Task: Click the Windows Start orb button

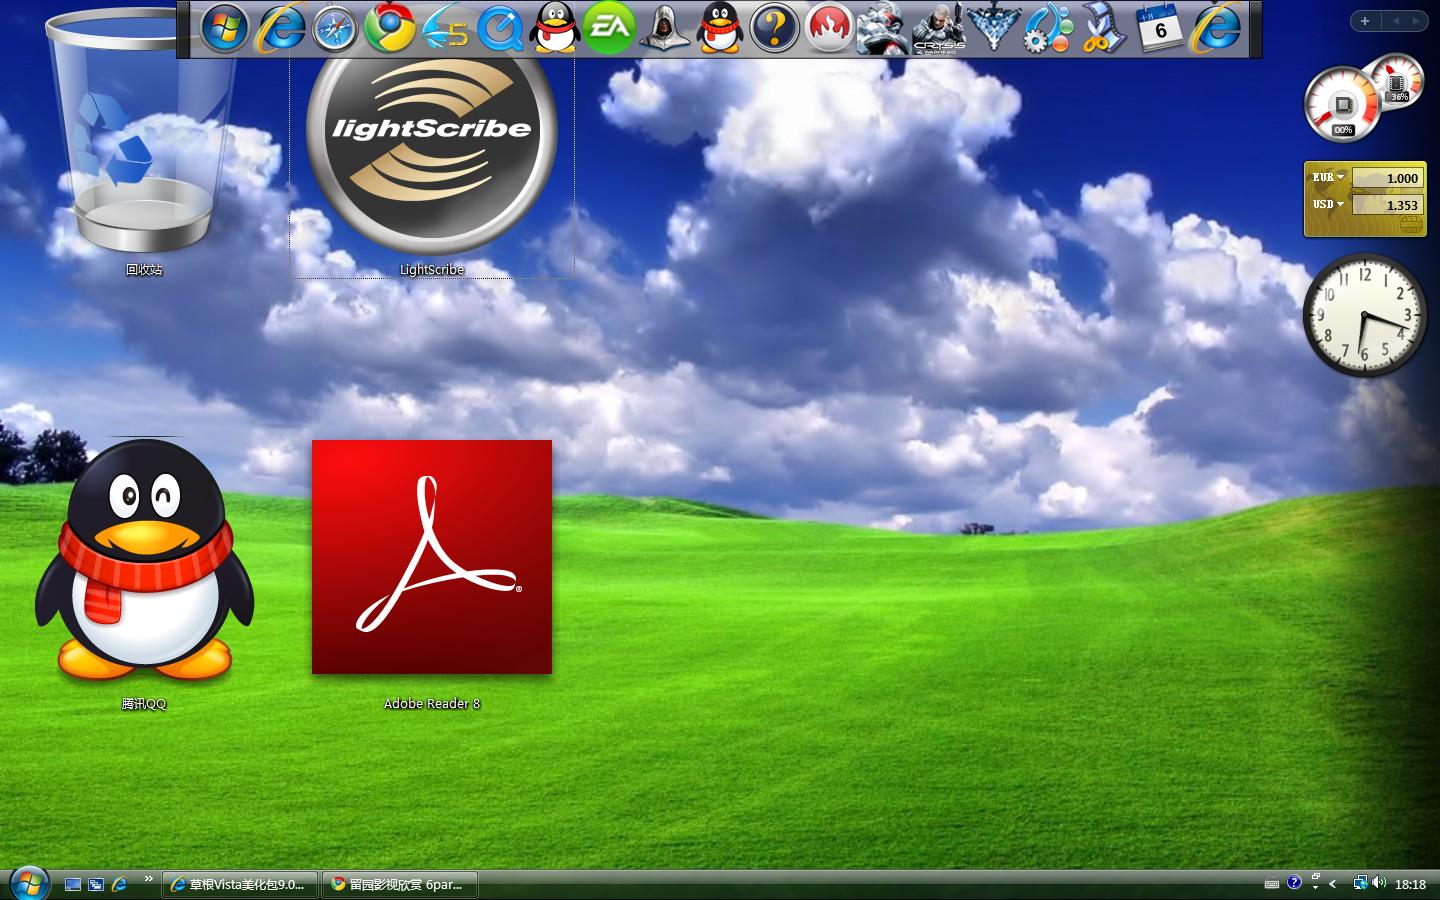Action: [28, 883]
